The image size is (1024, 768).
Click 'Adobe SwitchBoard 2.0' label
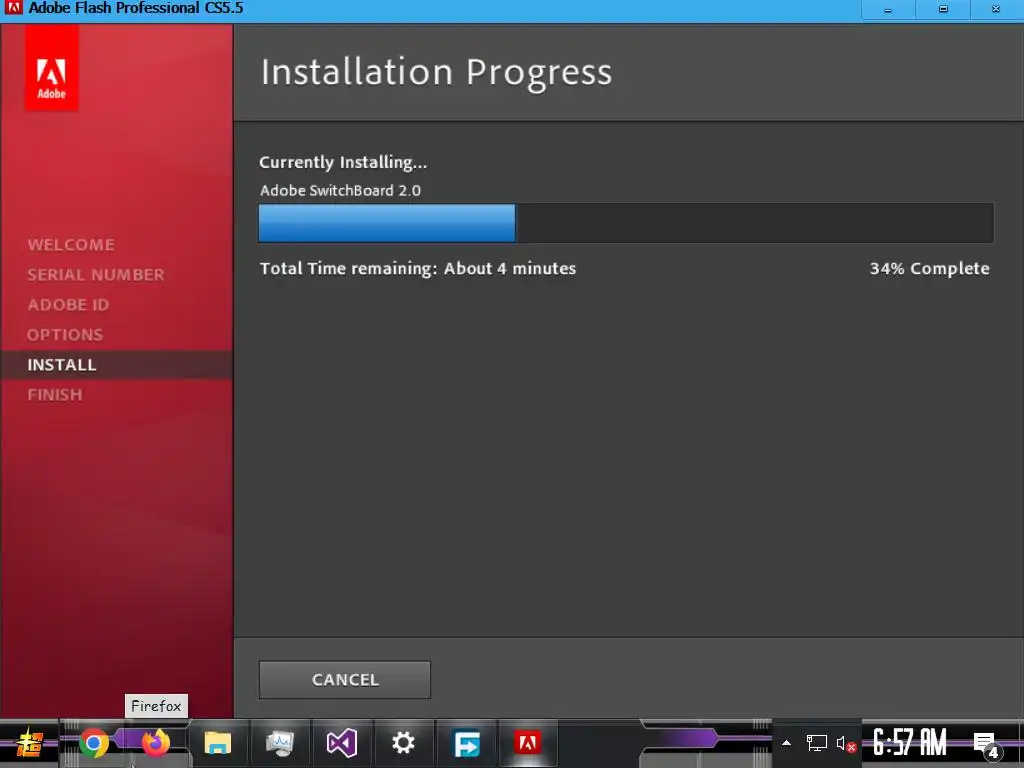pos(340,191)
